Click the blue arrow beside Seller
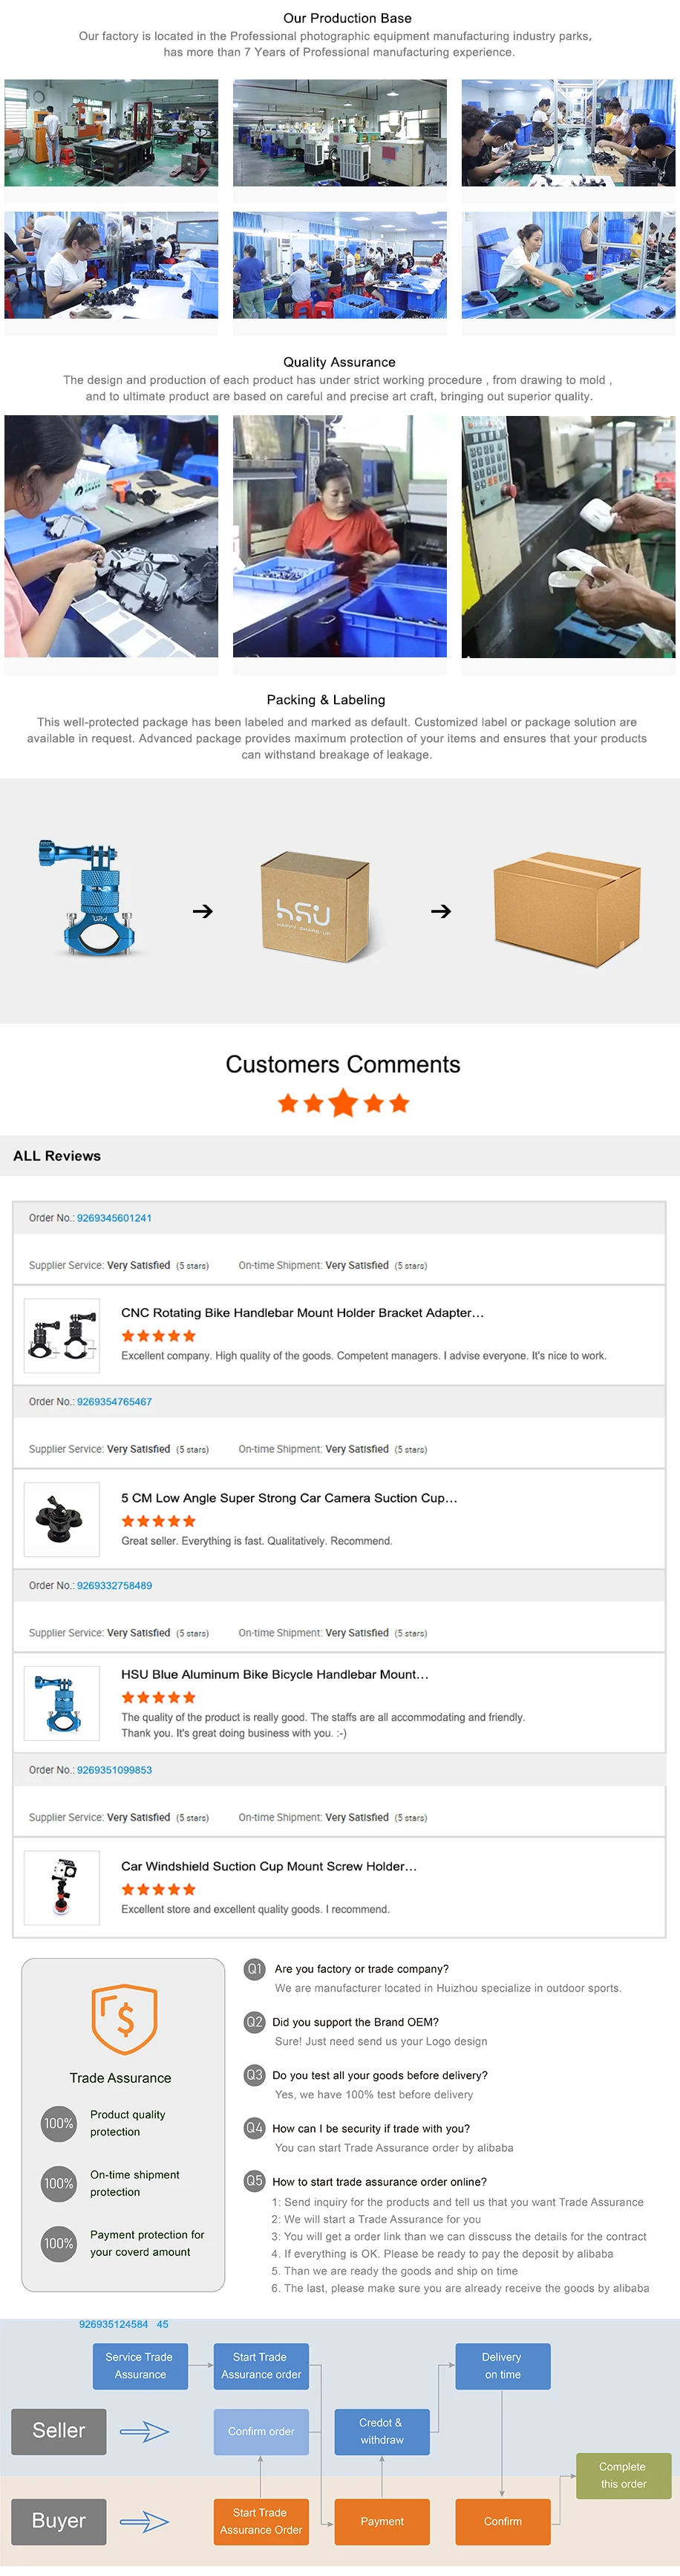 145,2431
